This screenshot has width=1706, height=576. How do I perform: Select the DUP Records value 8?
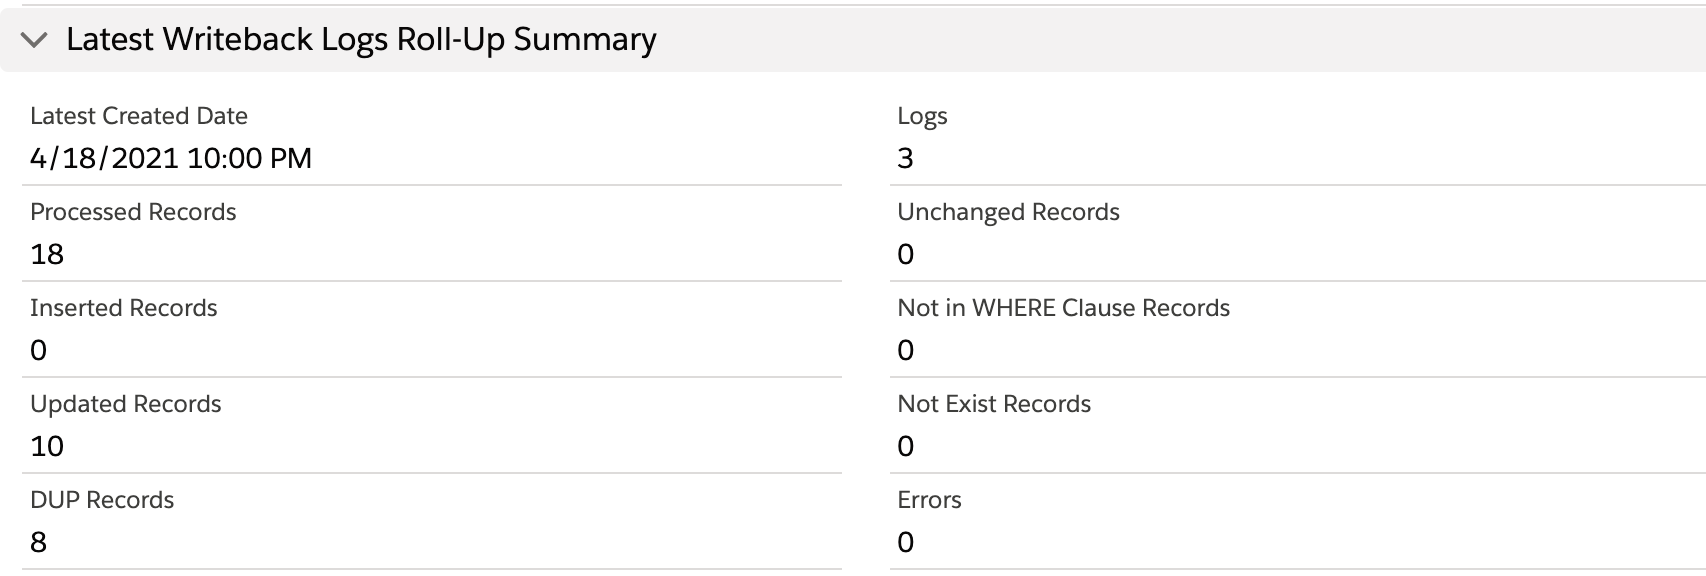[x=39, y=542]
